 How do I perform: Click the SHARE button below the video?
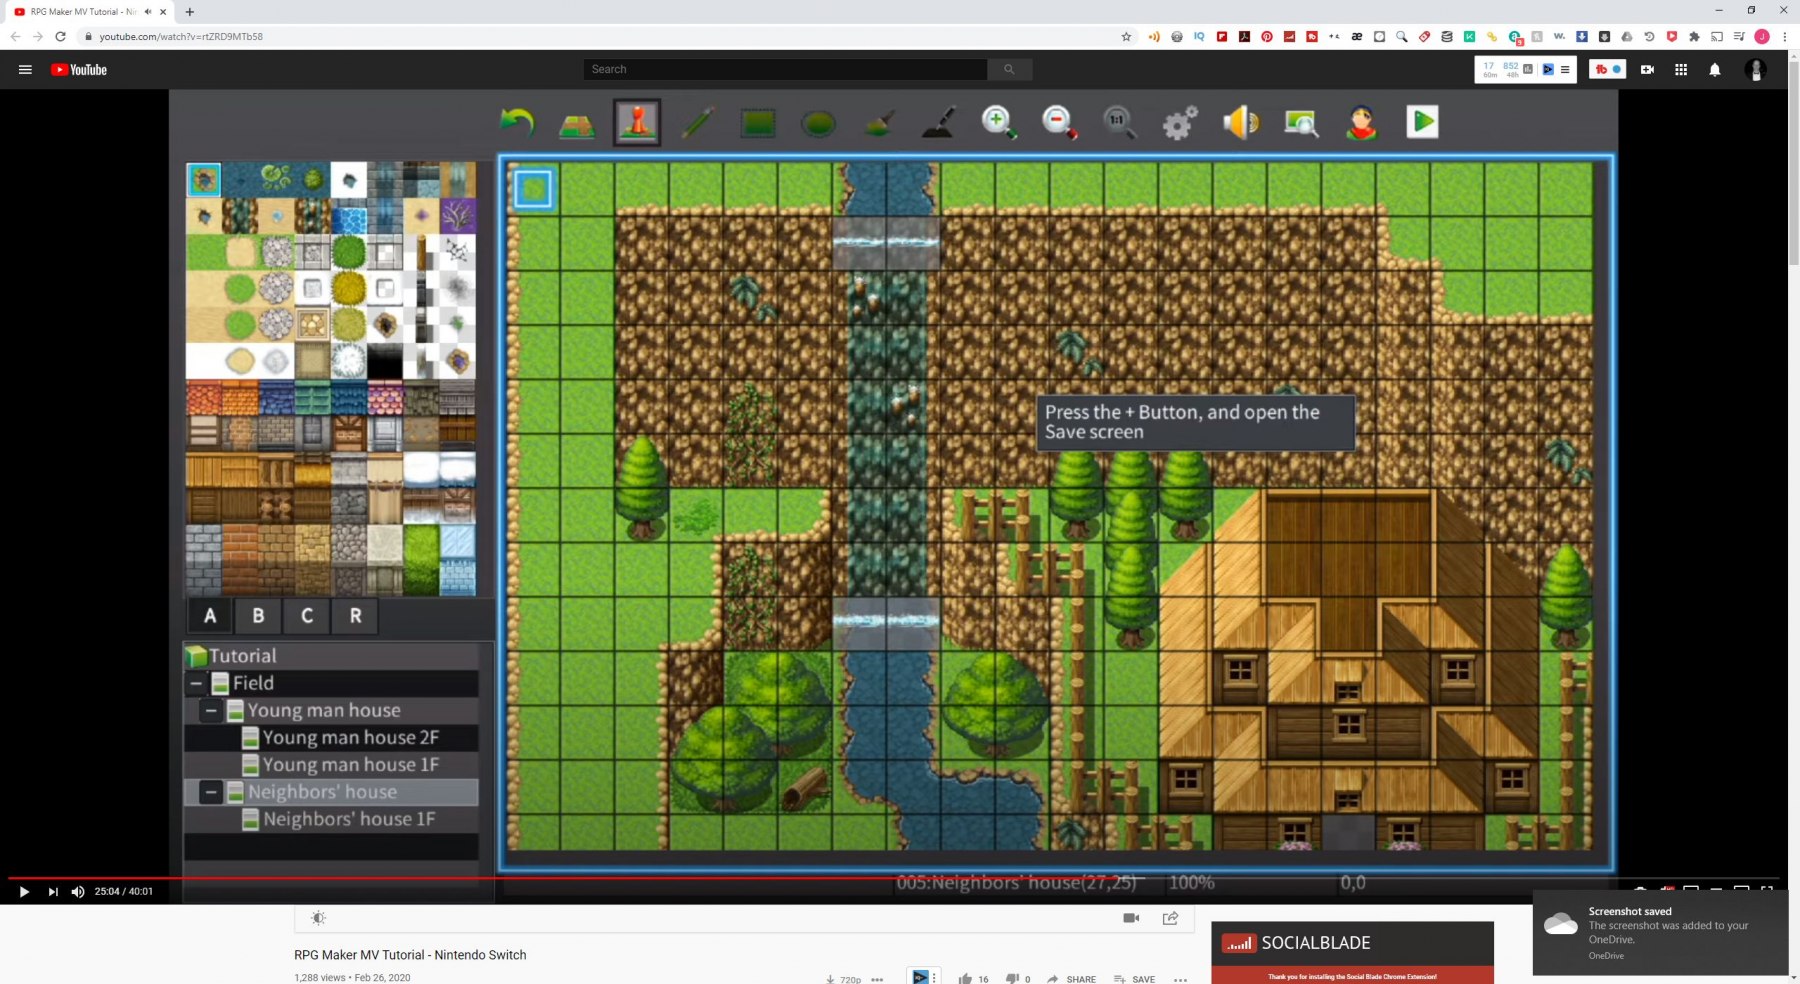tap(1071, 979)
